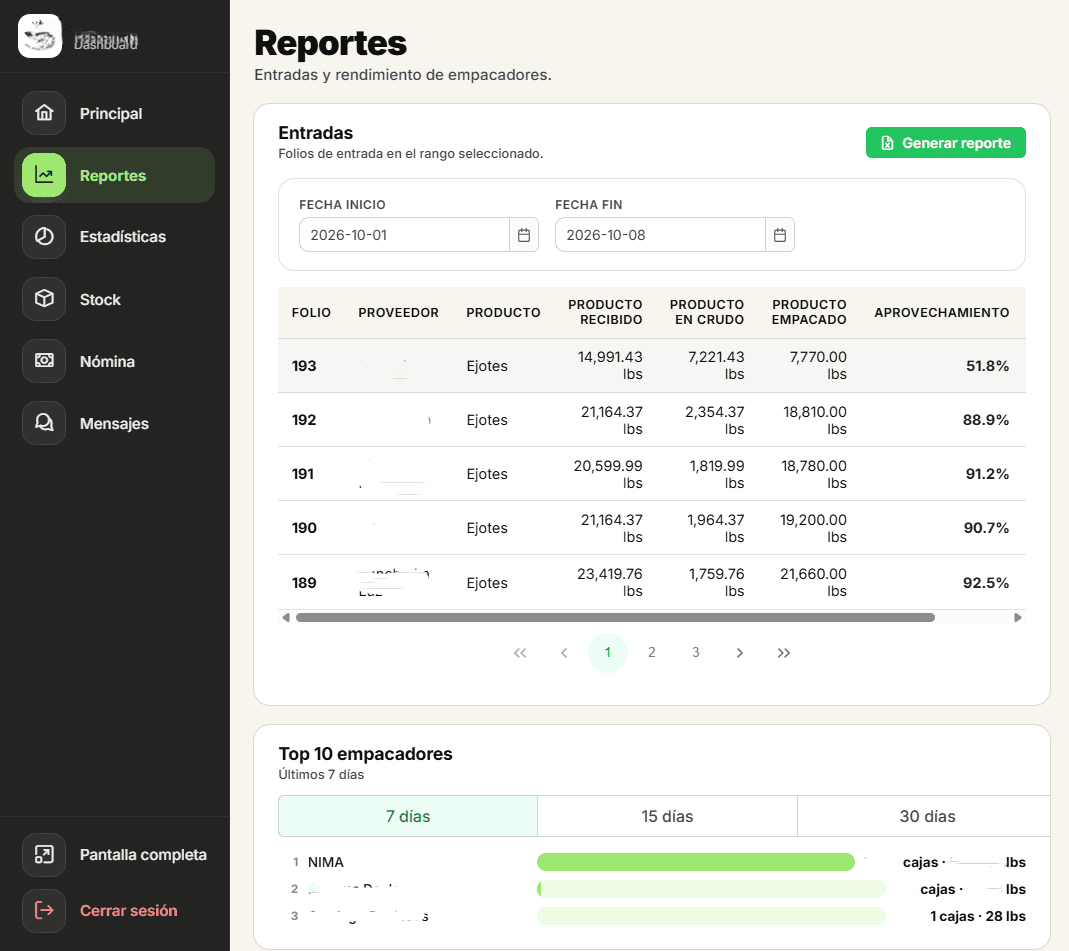Open the Mensajes chat icon

pos(44,423)
